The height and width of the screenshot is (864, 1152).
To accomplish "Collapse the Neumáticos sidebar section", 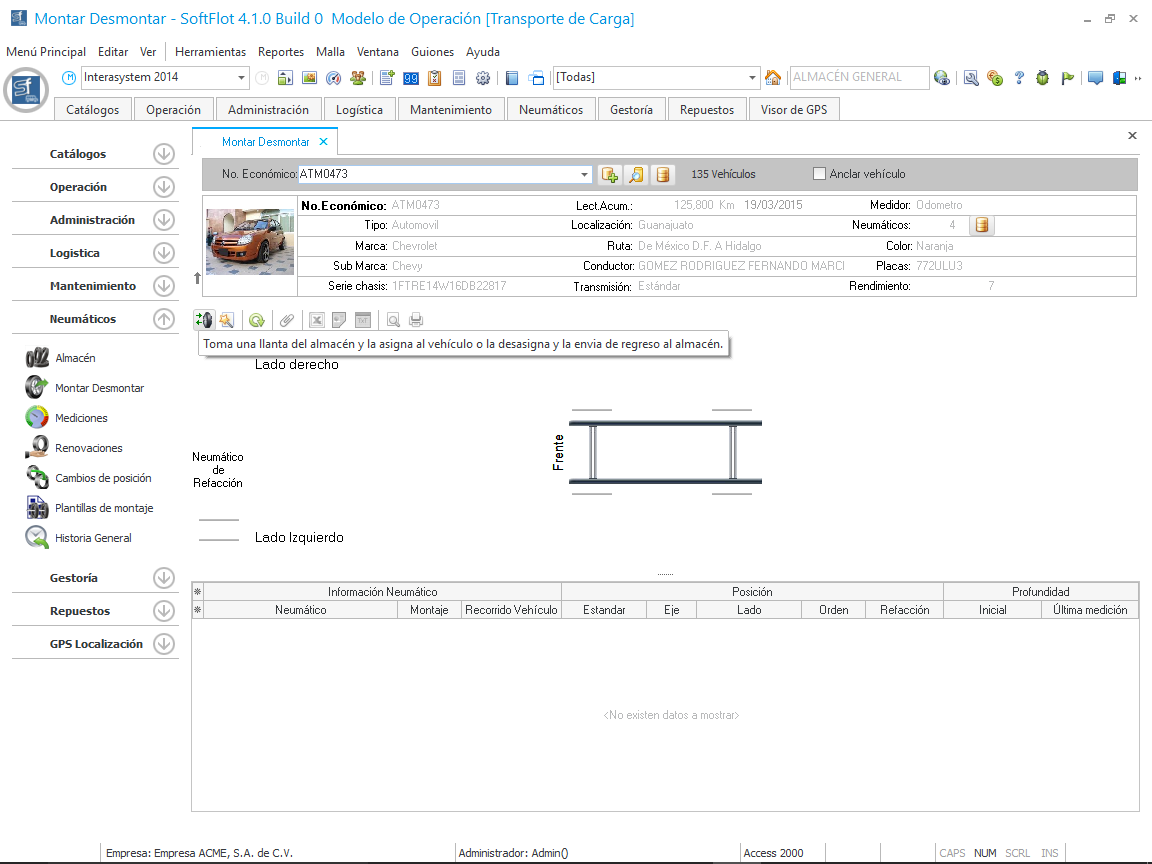I will (x=164, y=319).
